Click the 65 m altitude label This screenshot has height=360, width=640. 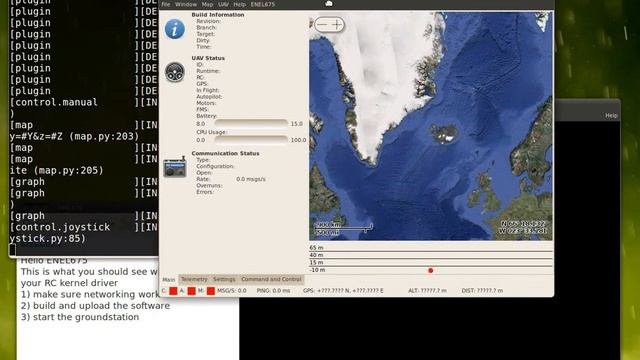[x=316, y=248]
